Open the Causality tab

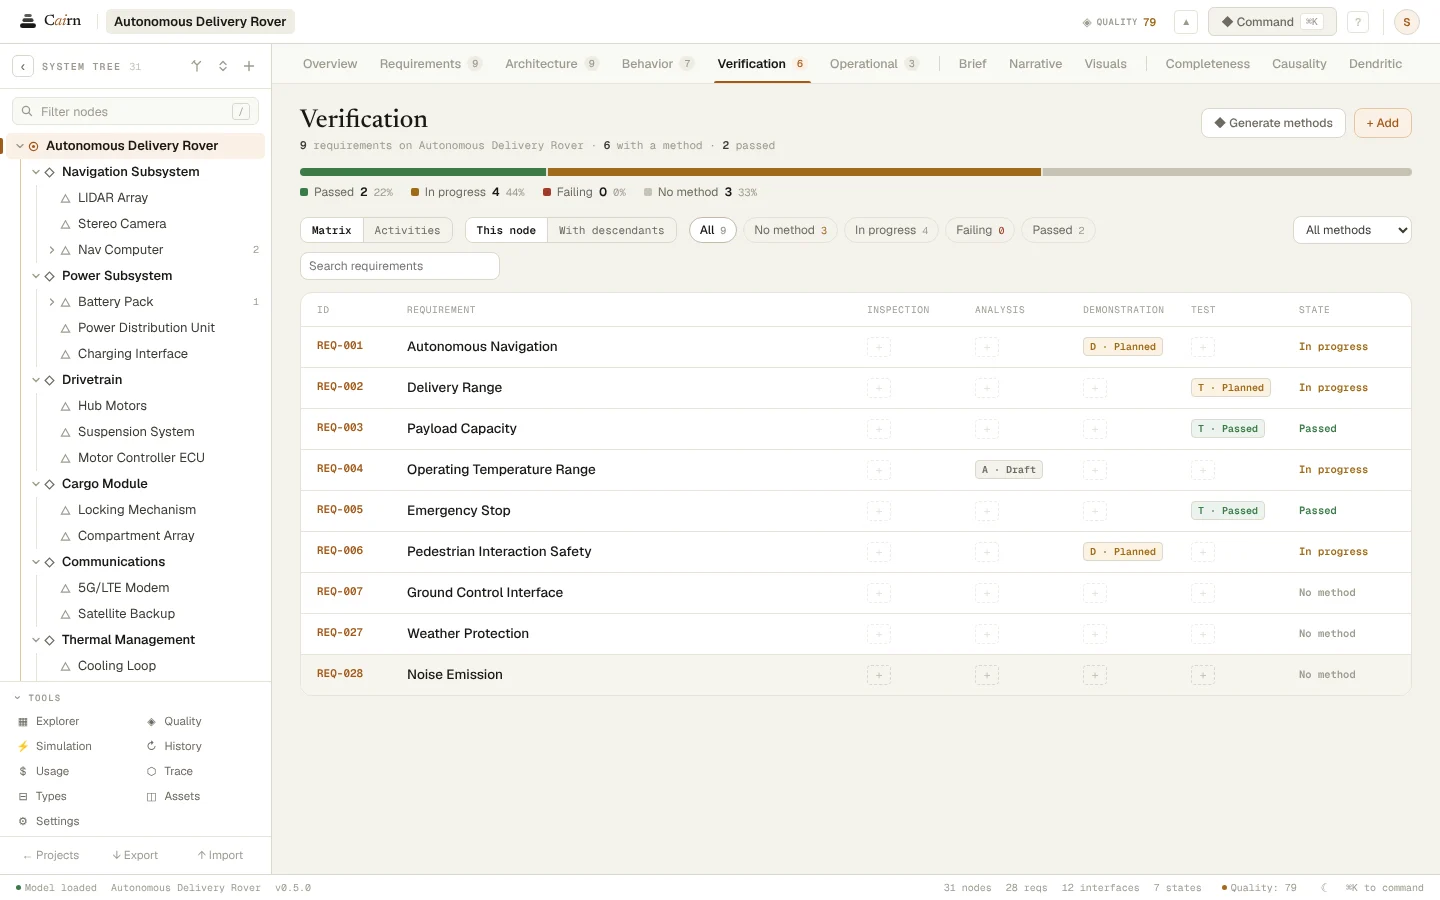coord(1299,64)
